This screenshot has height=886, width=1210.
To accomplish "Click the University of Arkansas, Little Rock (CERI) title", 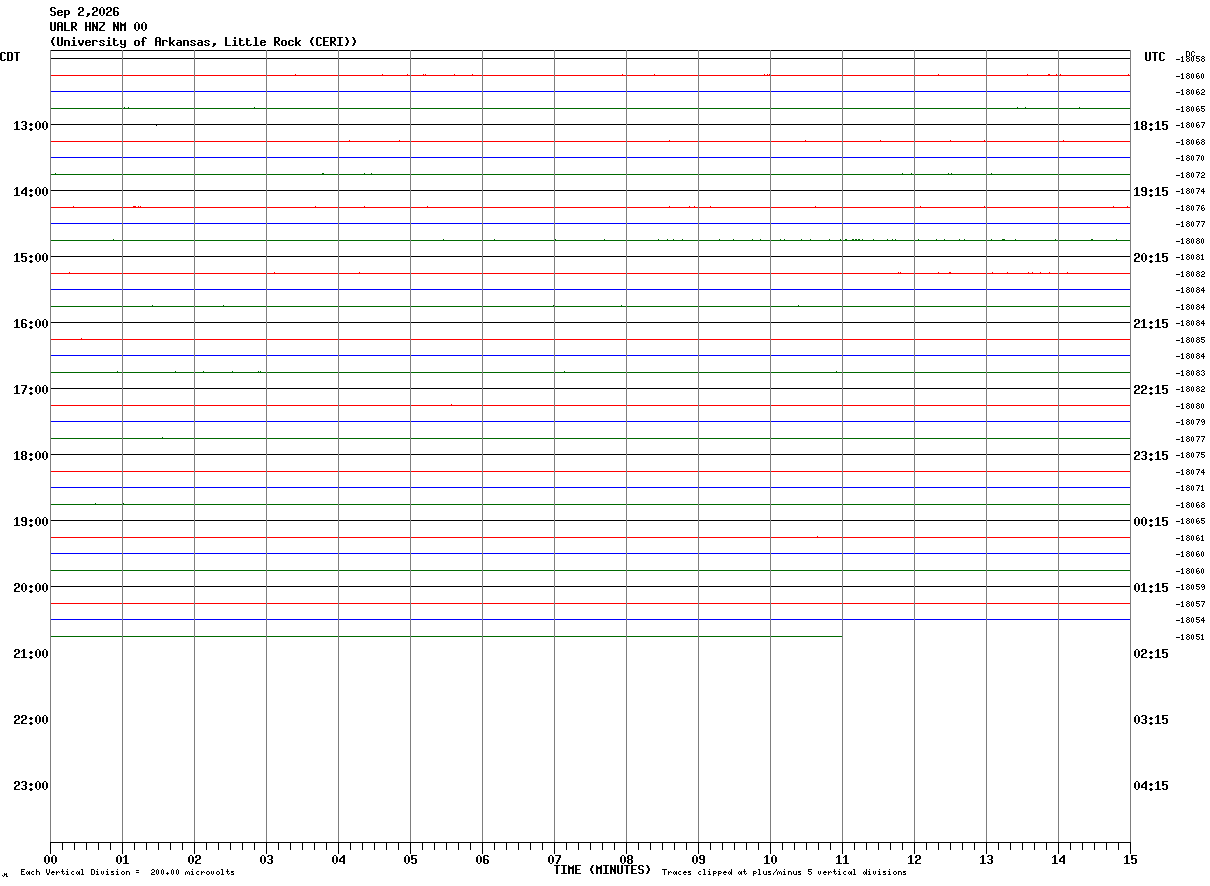I will pos(203,42).
